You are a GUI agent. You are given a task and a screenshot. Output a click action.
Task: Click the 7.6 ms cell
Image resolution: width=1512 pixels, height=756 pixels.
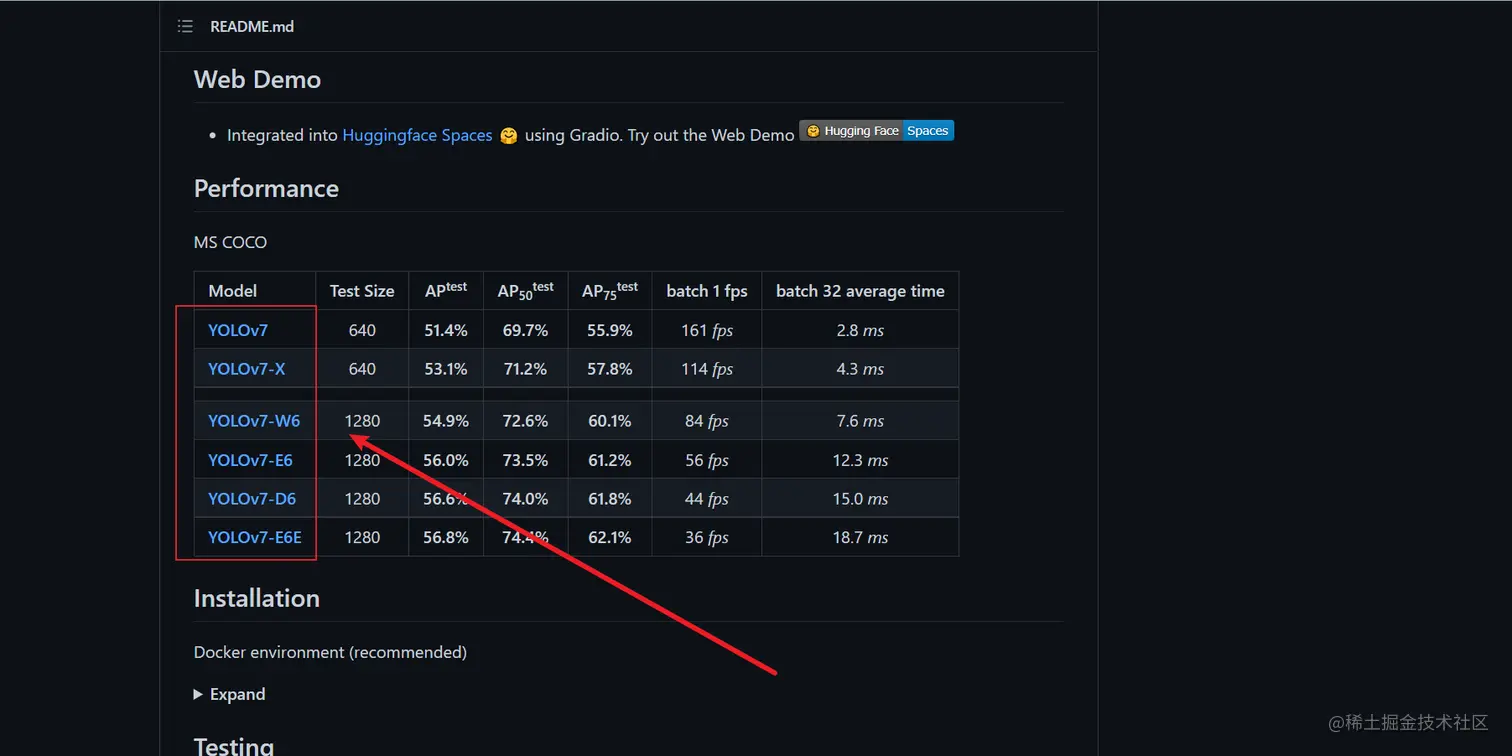pyautogui.click(x=860, y=421)
